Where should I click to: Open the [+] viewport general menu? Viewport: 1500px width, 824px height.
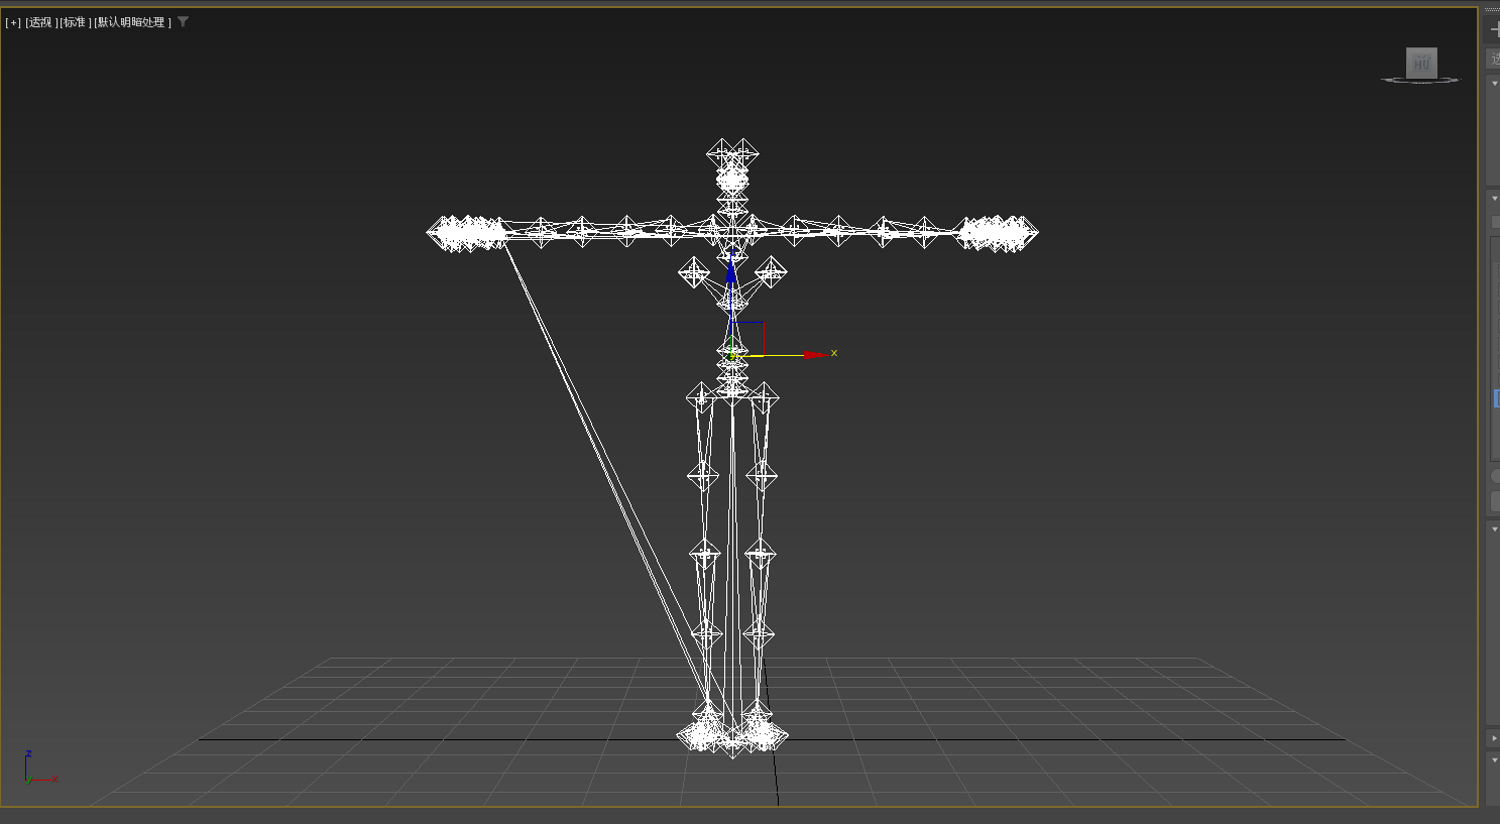[x=13, y=22]
